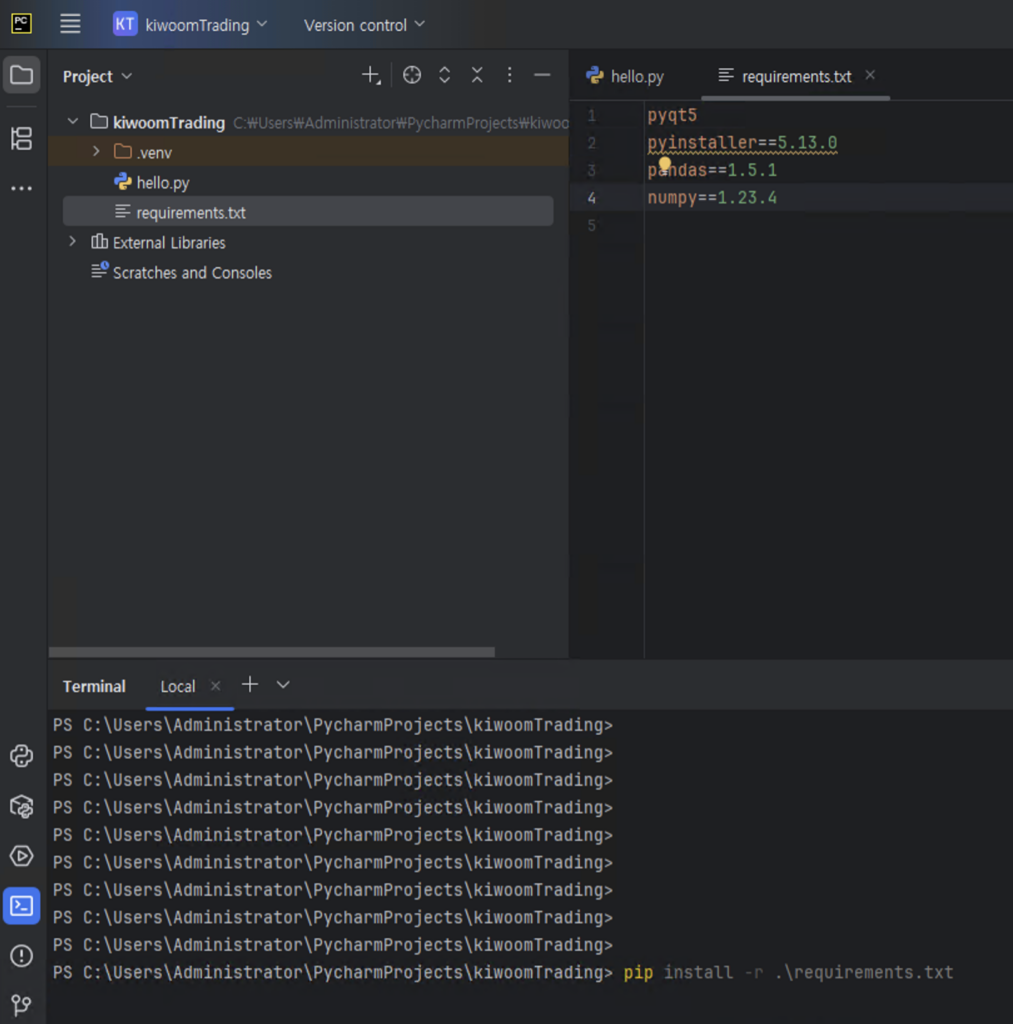Click the Expand All icon in Project panel
Viewport: 1013px width, 1024px height.
[x=444, y=75]
